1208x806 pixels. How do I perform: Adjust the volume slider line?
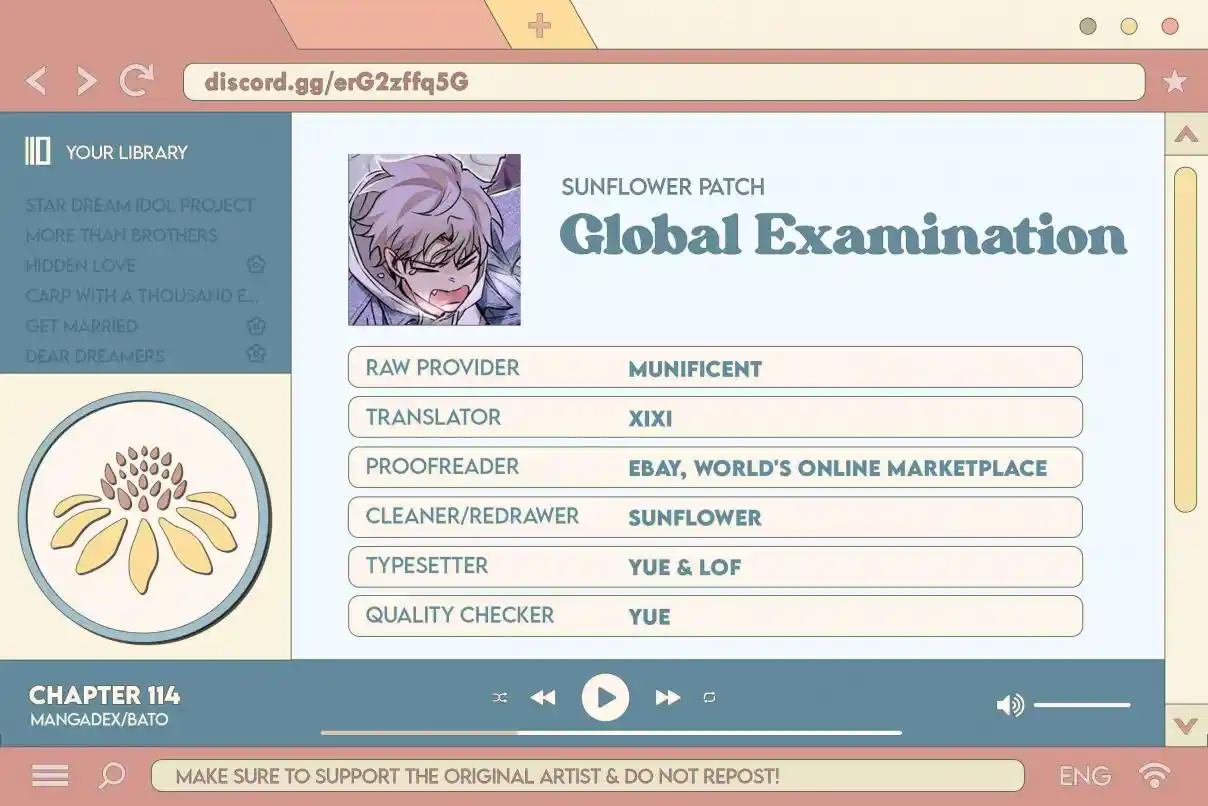pos(1082,705)
